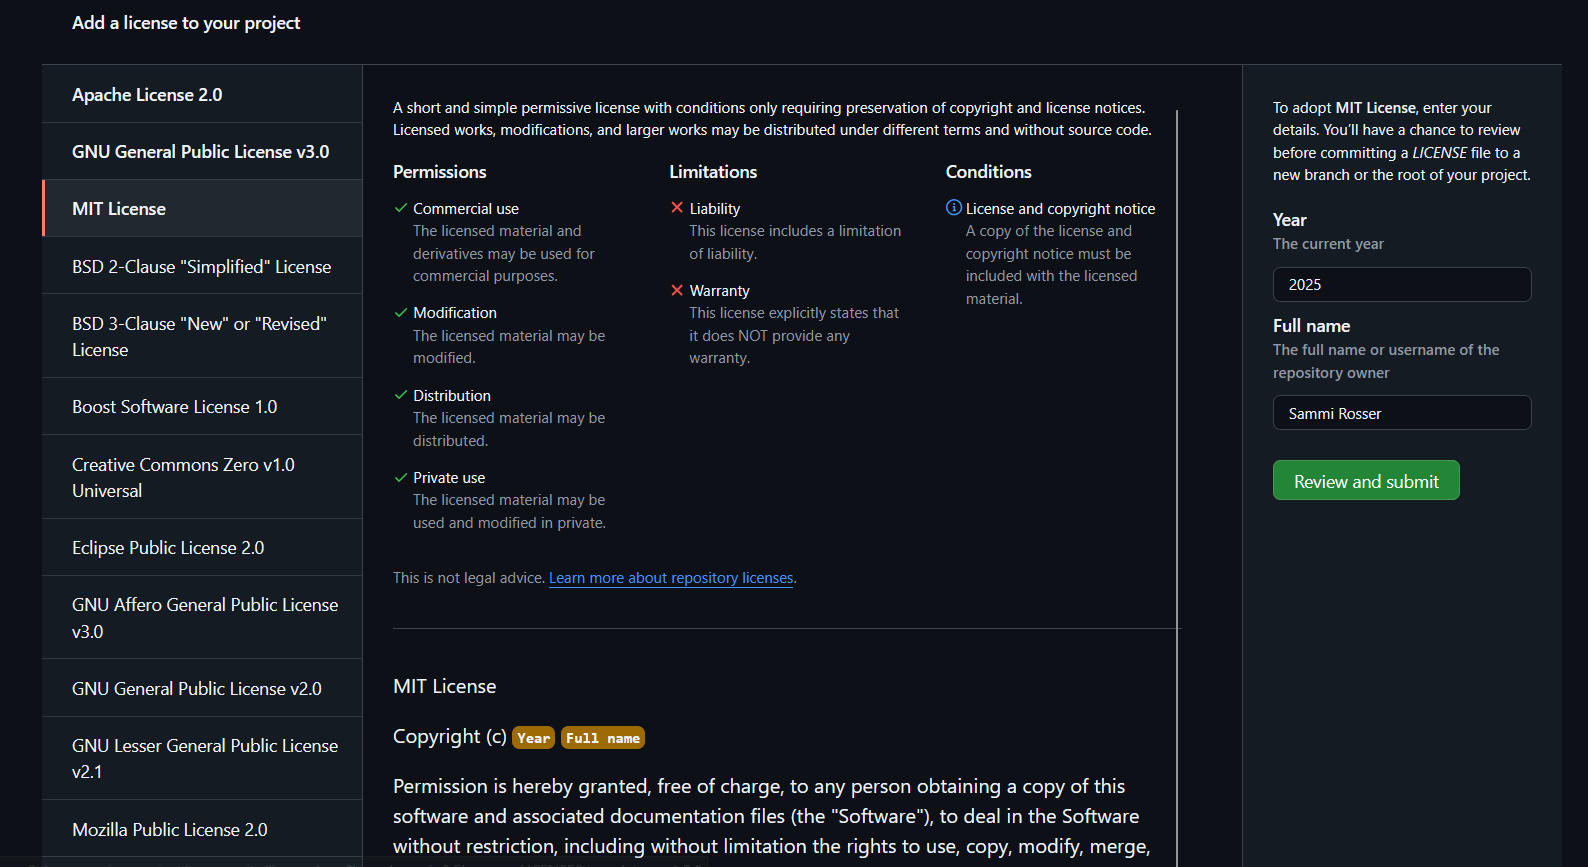Choose GNU General Public License v3.0
1588x867 pixels.
coord(200,152)
